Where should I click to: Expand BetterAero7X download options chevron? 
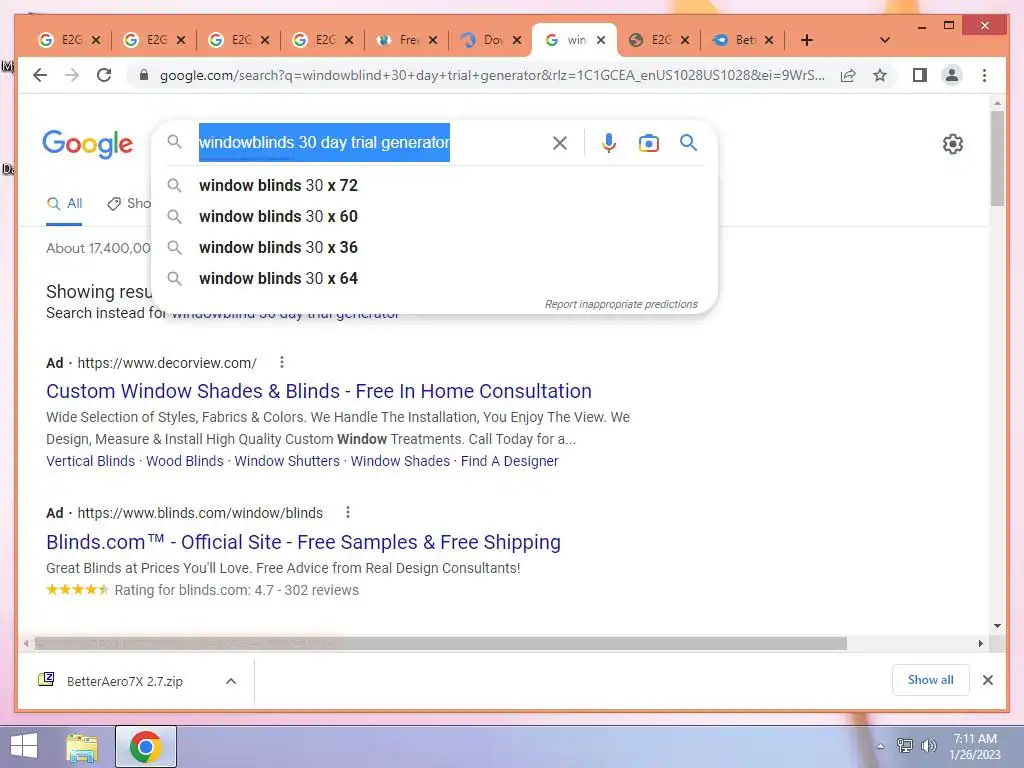(x=231, y=681)
